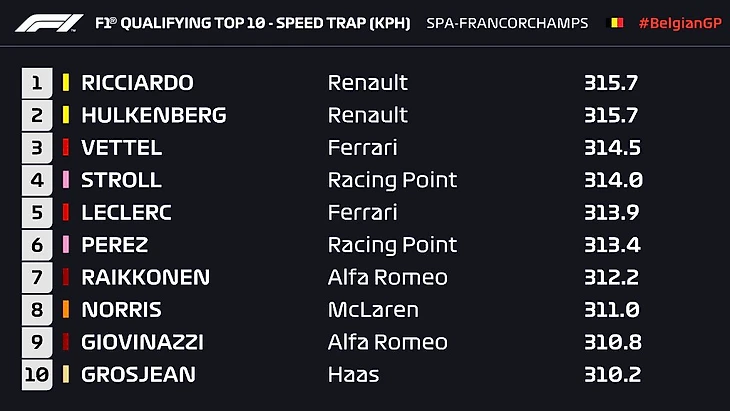Viewport: 730px width, 411px height.
Task: Click the #BelgianGP hashtag
Action: [680, 22]
